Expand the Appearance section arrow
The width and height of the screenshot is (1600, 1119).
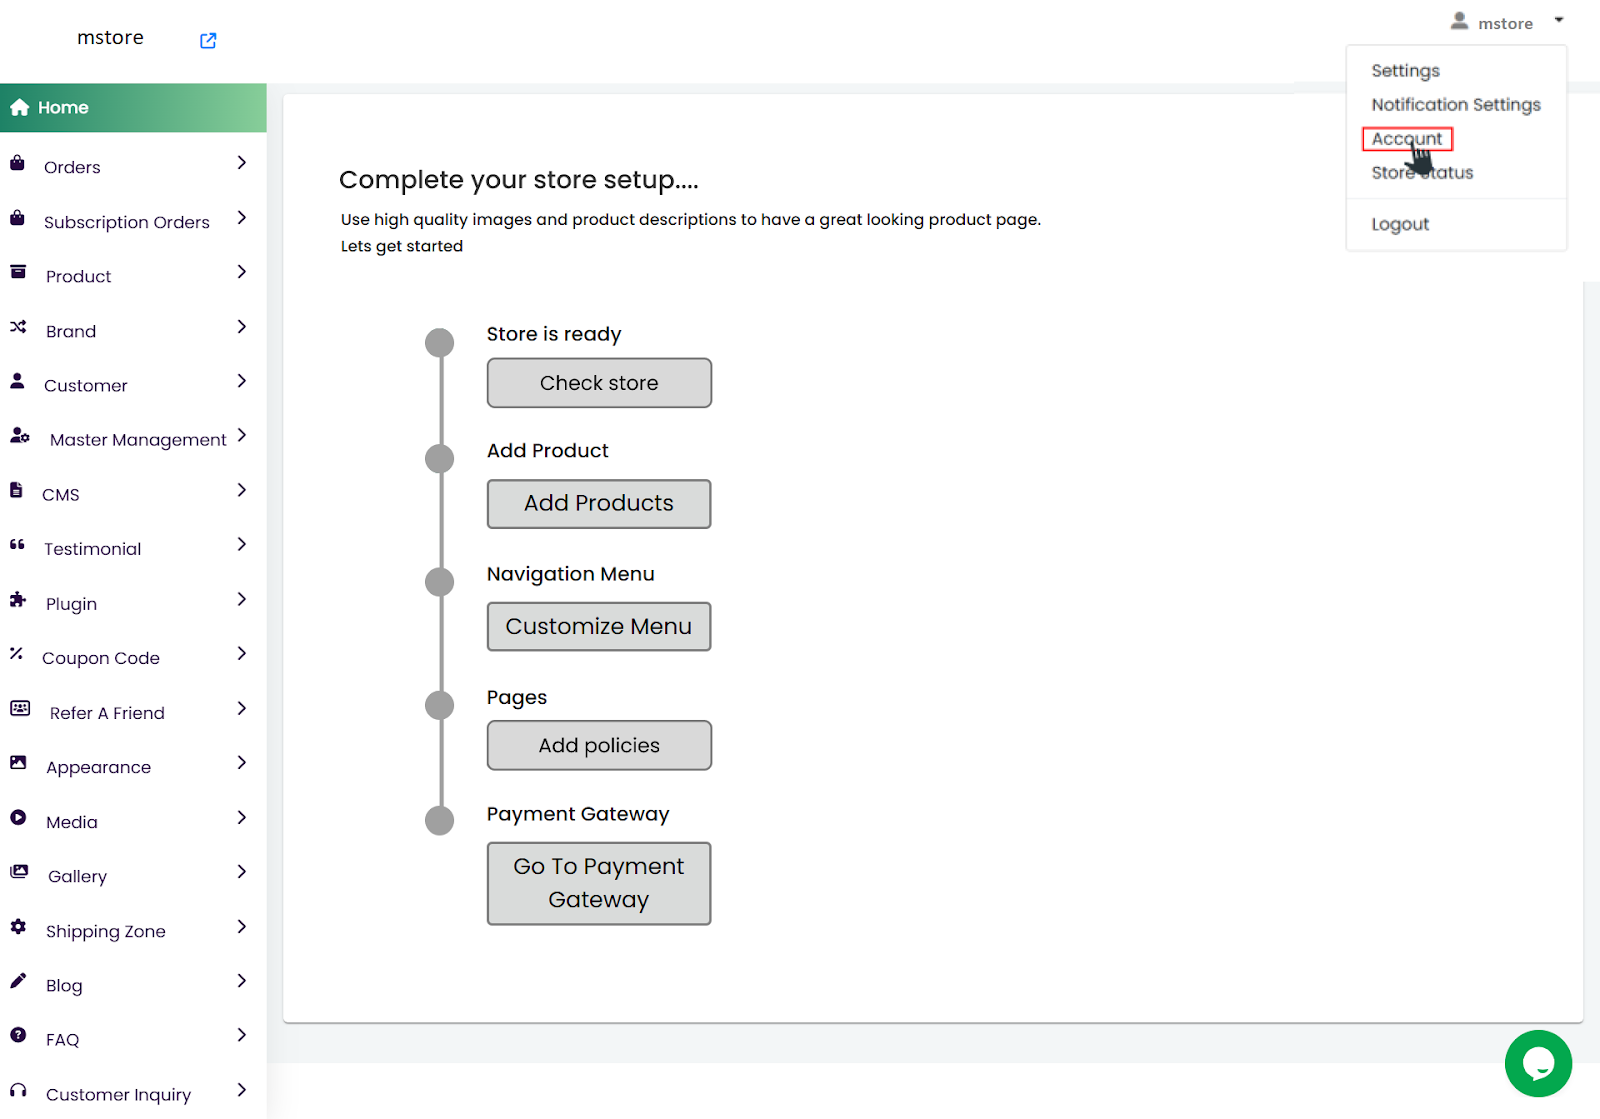coord(241,763)
